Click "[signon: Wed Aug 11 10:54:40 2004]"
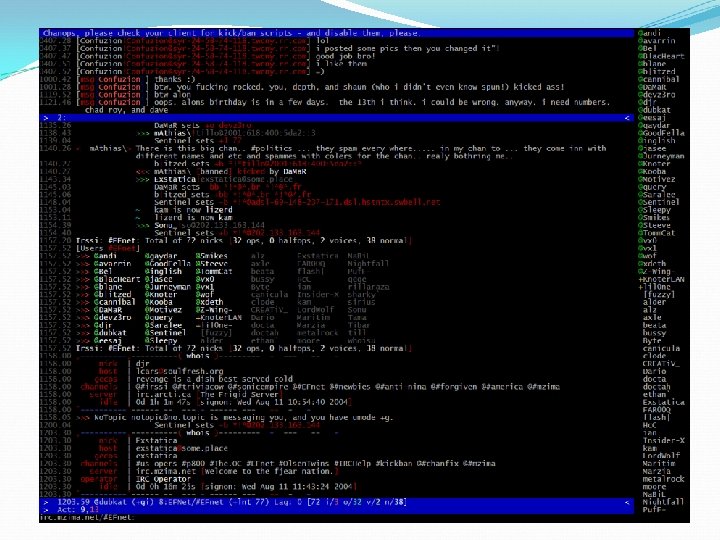This screenshot has height=540, width=720. (276, 402)
